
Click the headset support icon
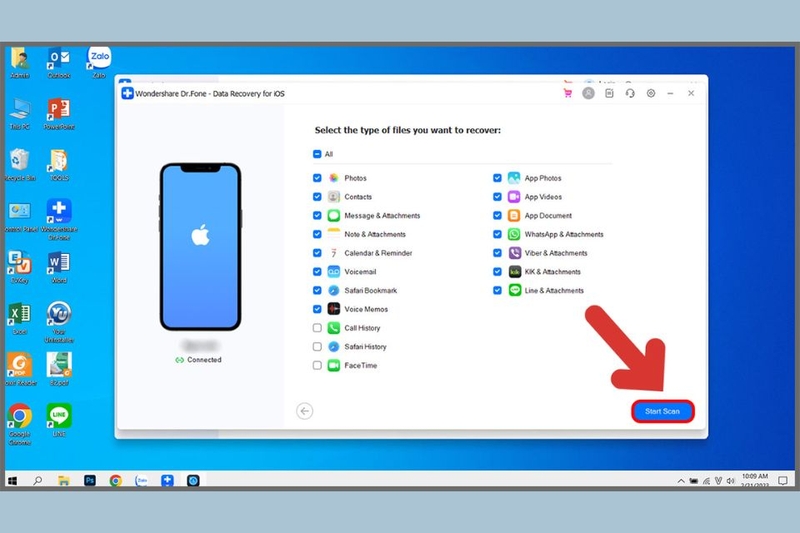[630, 93]
